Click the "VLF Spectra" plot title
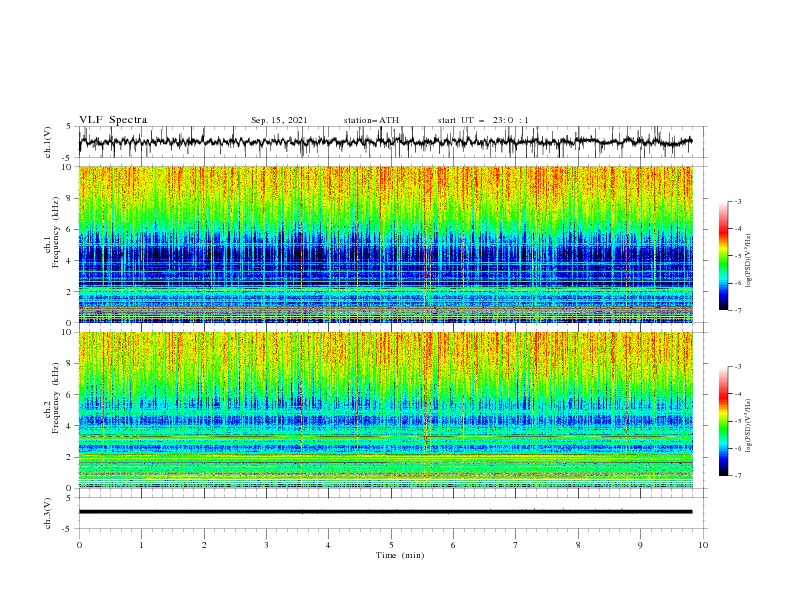792x612 pixels. [113, 120]
